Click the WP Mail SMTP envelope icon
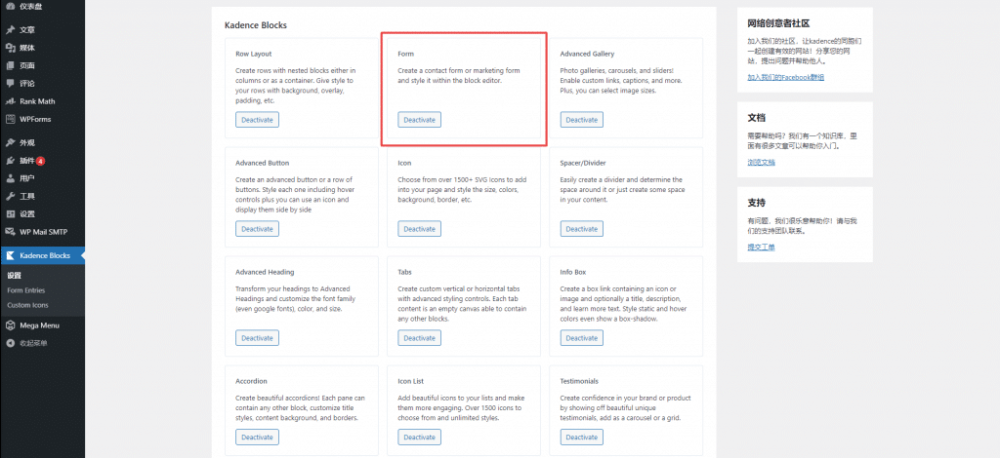This screenshot has width=1000, height=458. 10,232
